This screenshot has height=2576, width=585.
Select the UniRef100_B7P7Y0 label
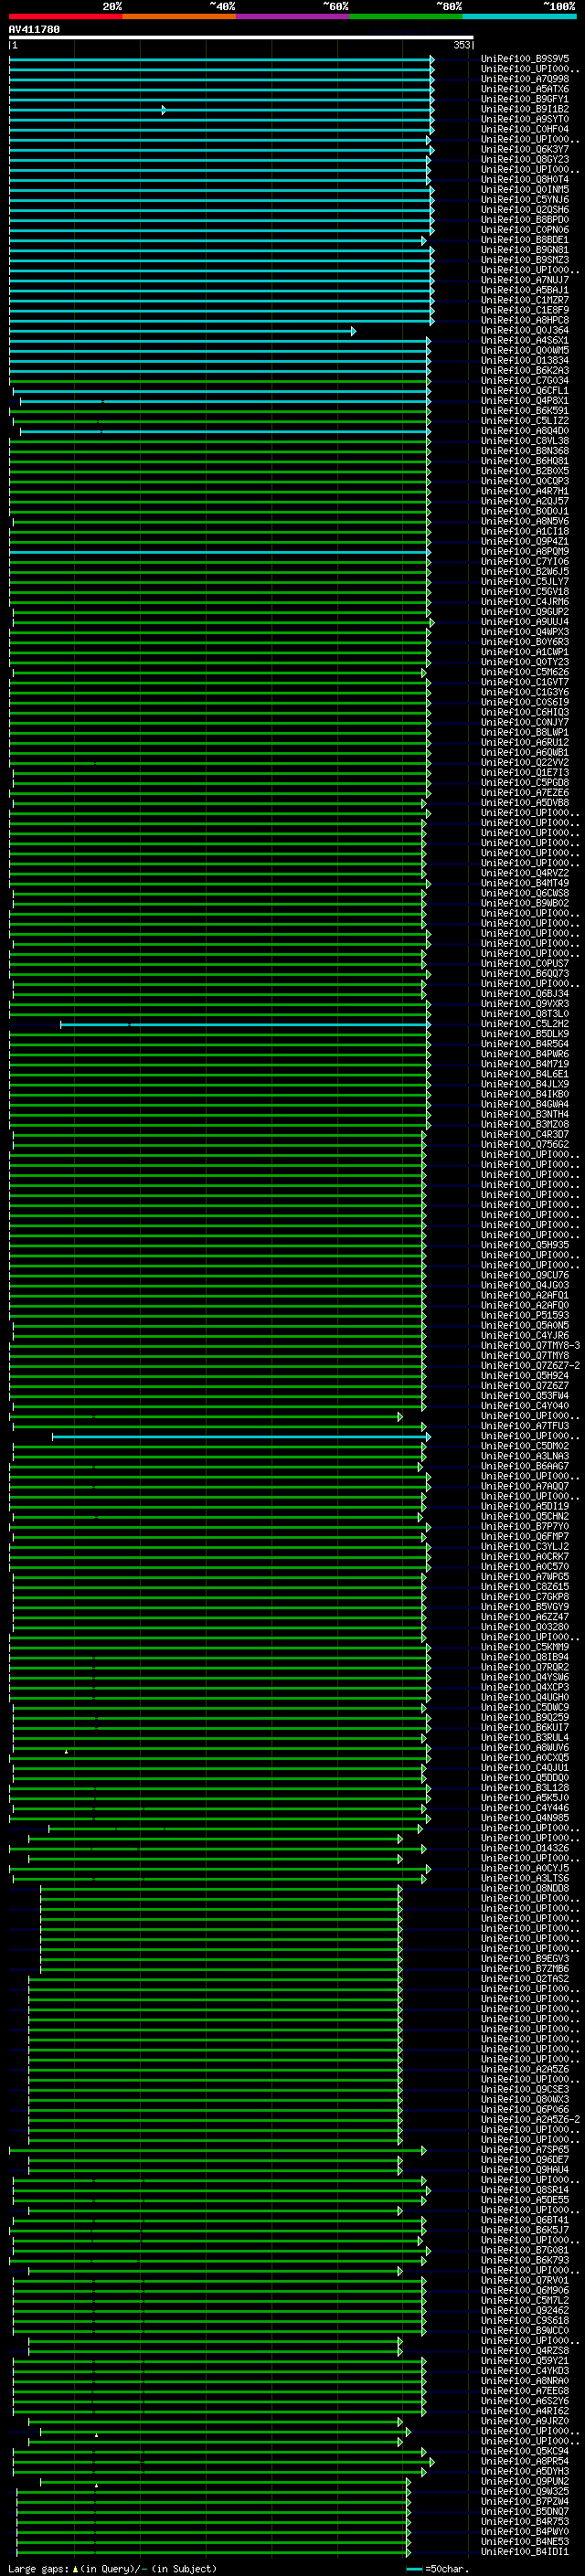(525, 1526)
